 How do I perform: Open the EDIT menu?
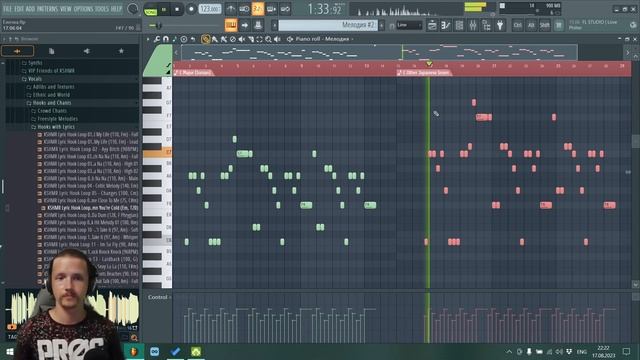tap(19, 9)
